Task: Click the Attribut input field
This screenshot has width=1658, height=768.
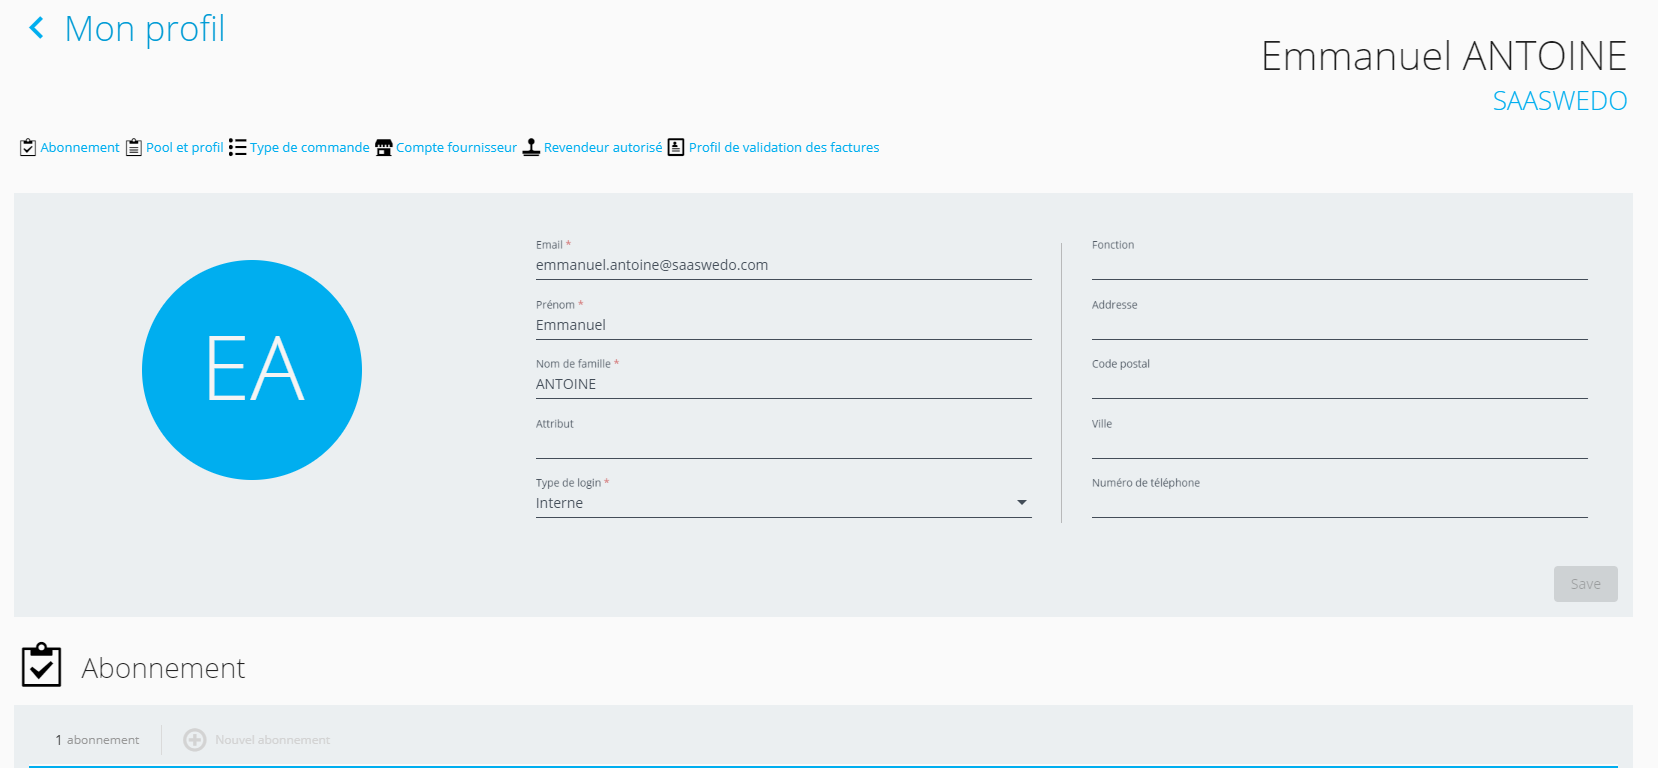Action: pos(784,445)
